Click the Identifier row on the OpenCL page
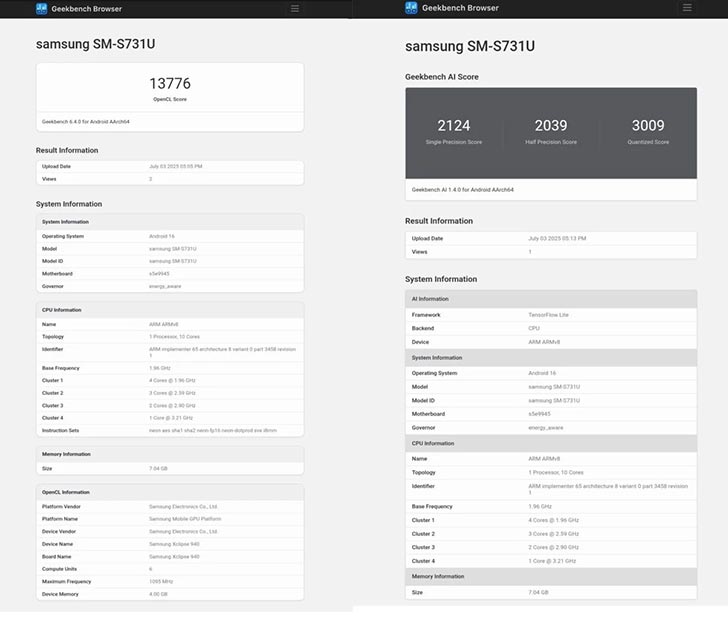Image resolution: width=728 pixels, height=619 pixels. click(x=170, y=352)
